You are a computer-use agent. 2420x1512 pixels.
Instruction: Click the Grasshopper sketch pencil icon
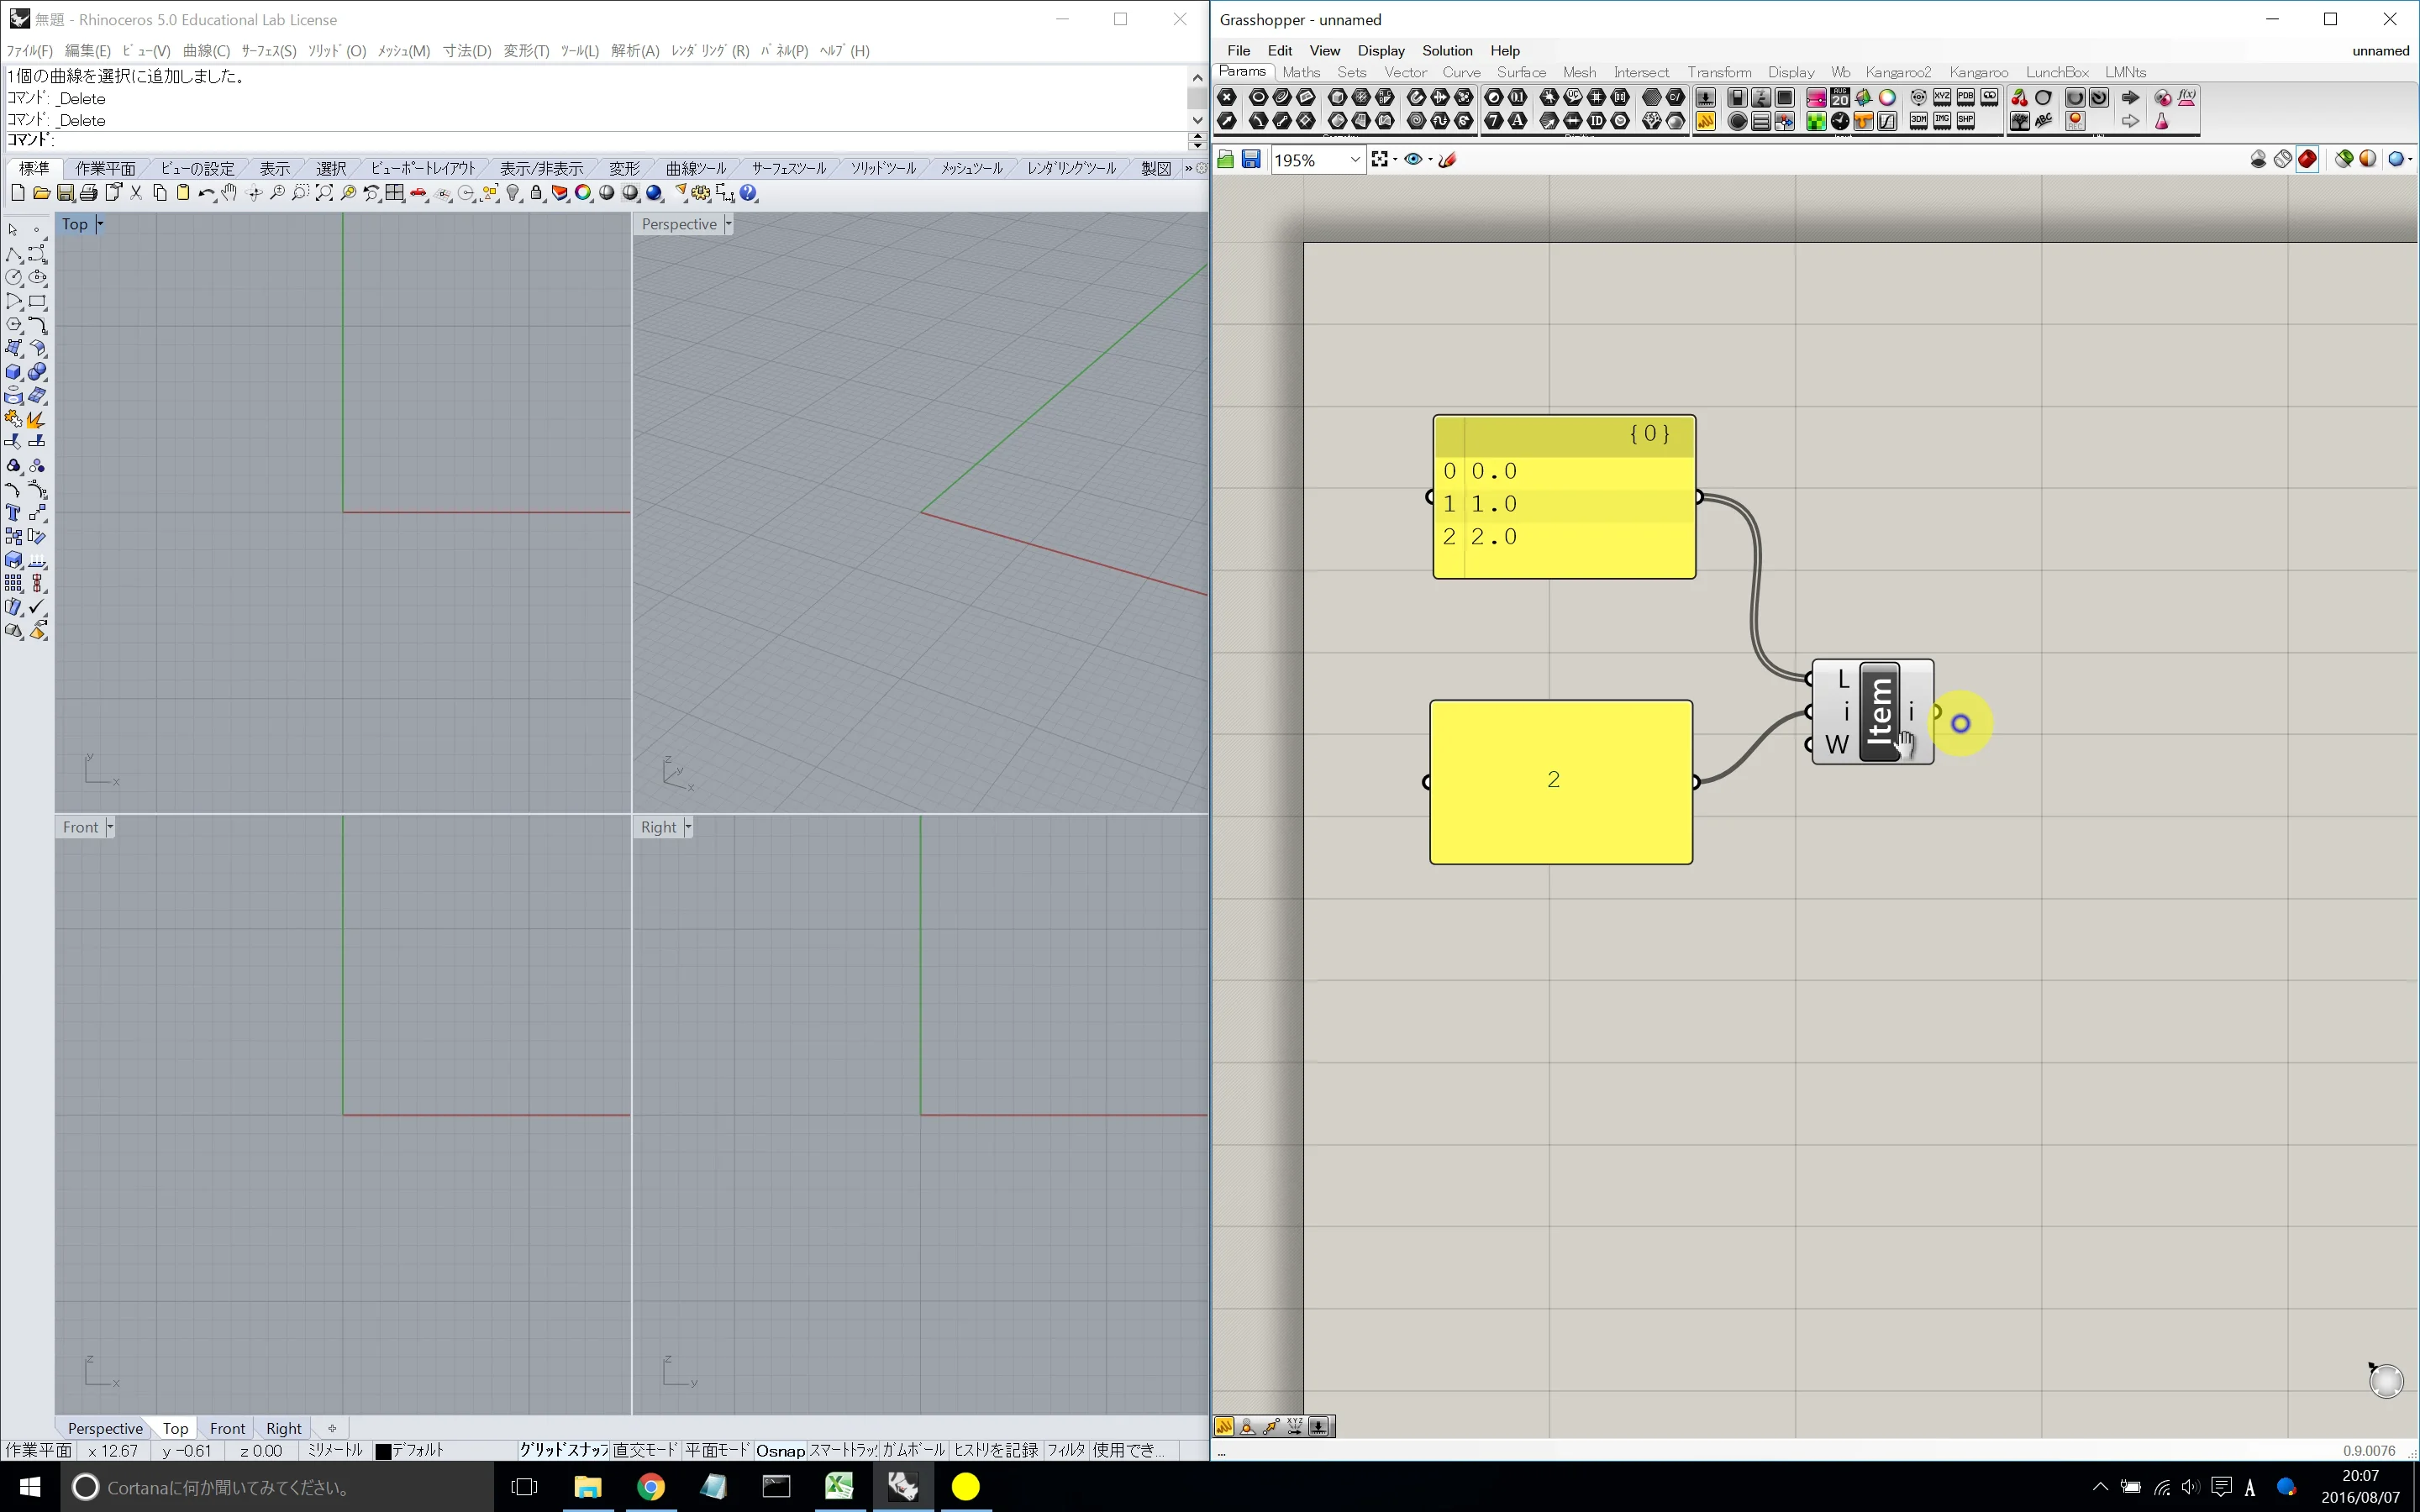[1447, 160]
